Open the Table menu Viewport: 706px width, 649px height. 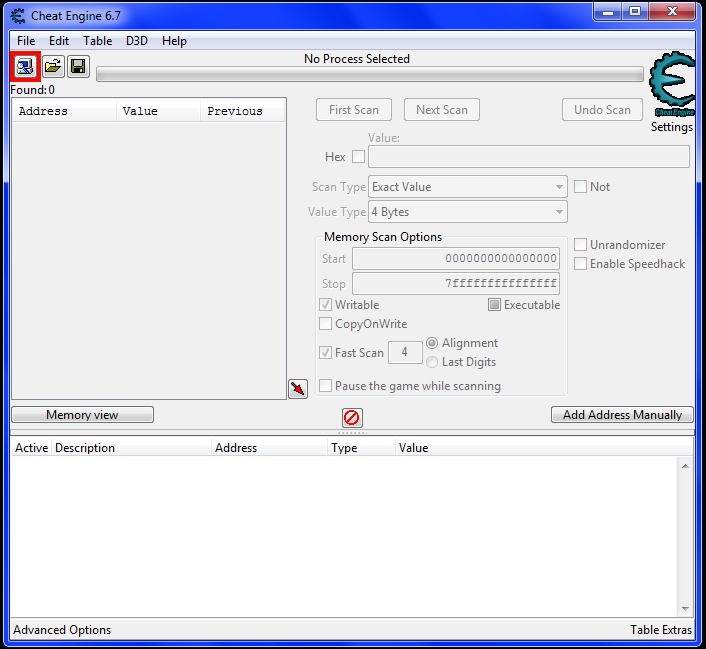coord(97,41)
